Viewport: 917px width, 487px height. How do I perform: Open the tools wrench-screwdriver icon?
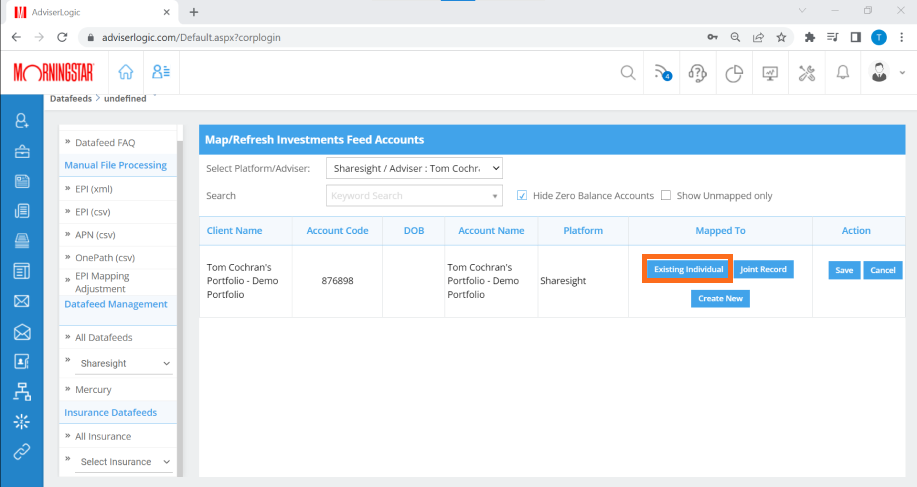click(806, 73)
